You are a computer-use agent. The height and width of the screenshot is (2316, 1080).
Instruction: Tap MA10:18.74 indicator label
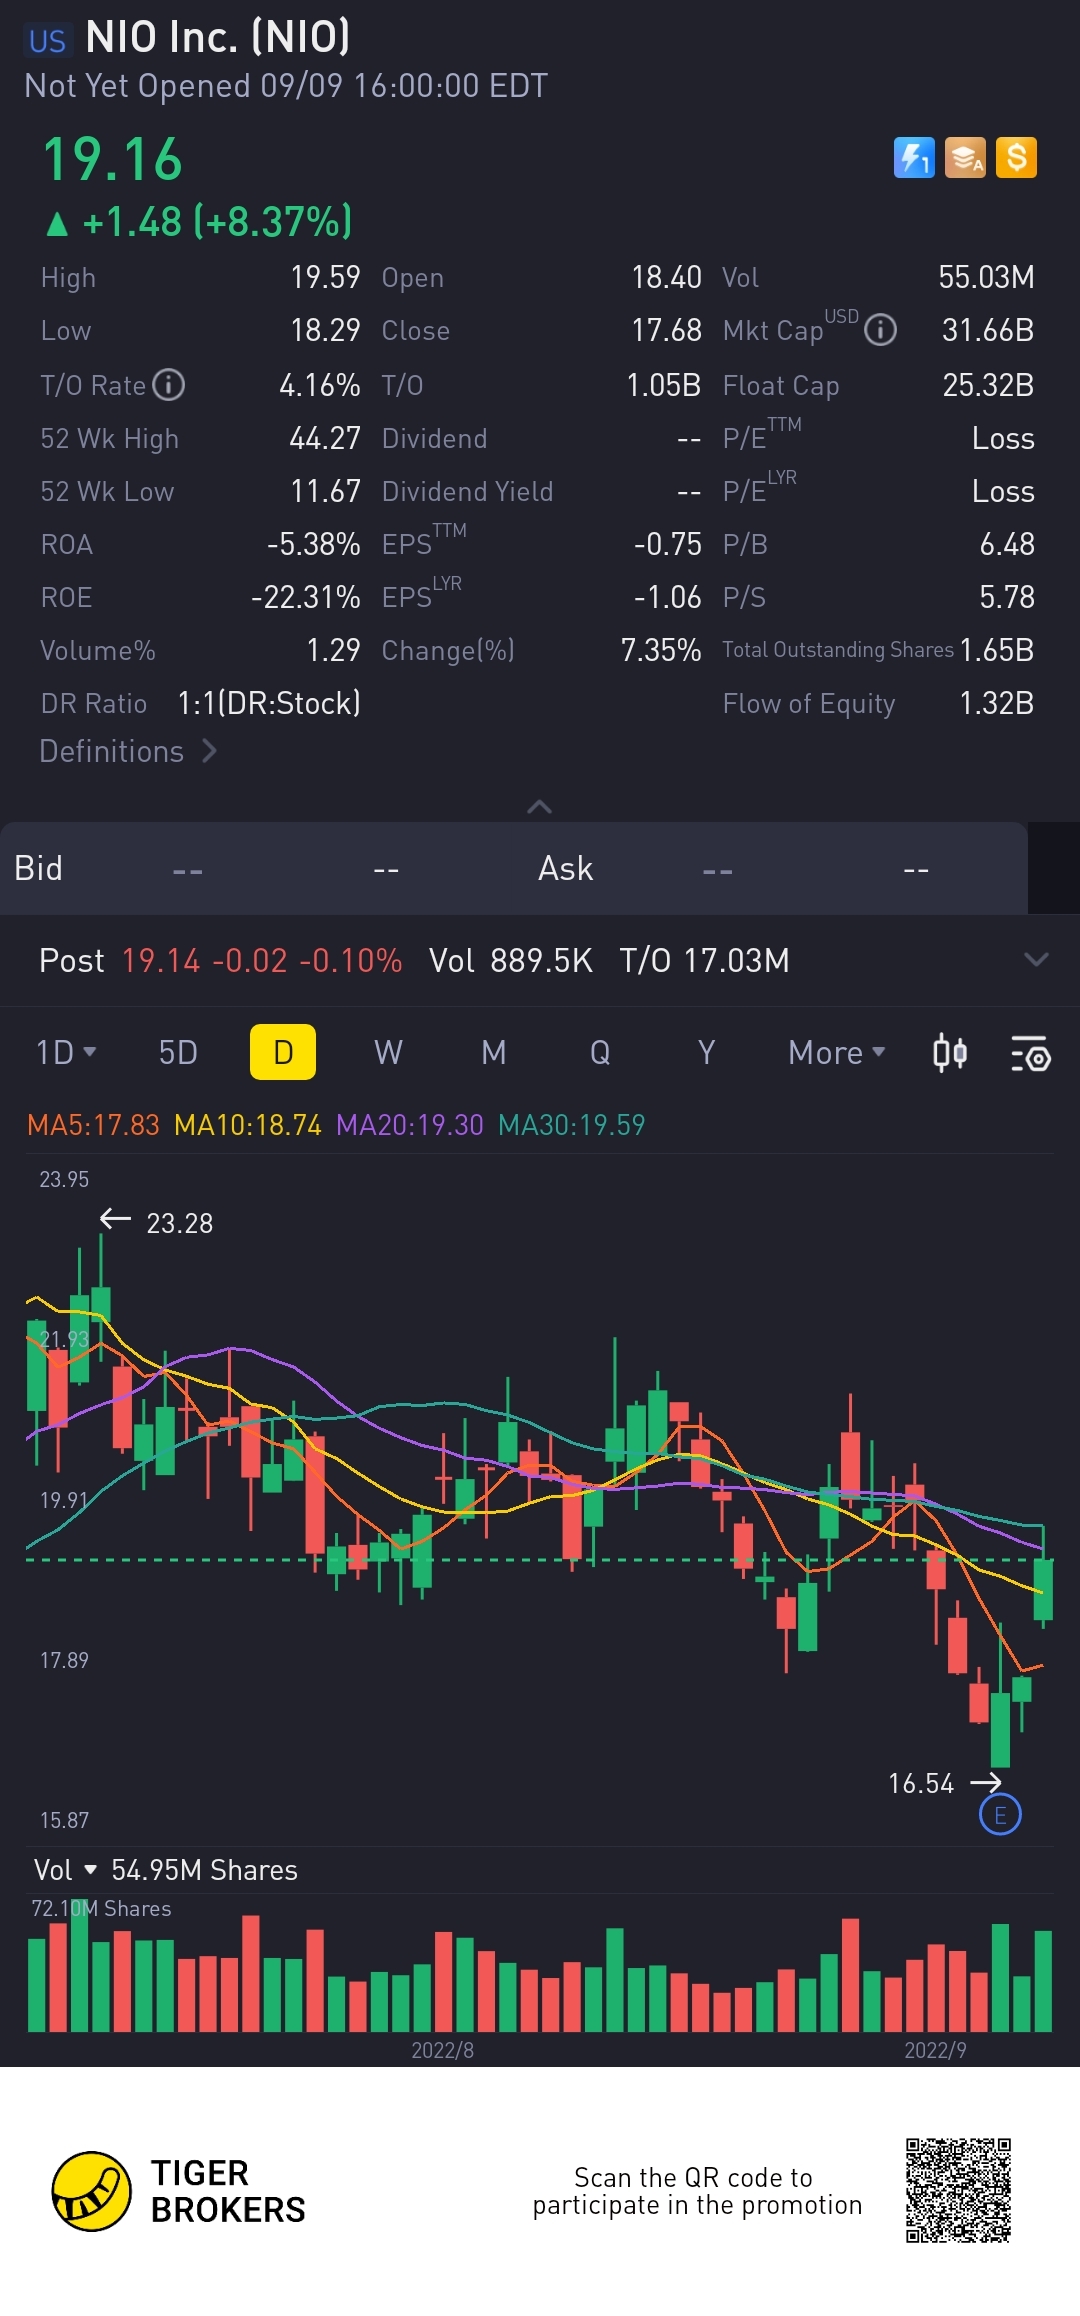click(x=248, y=1125)
